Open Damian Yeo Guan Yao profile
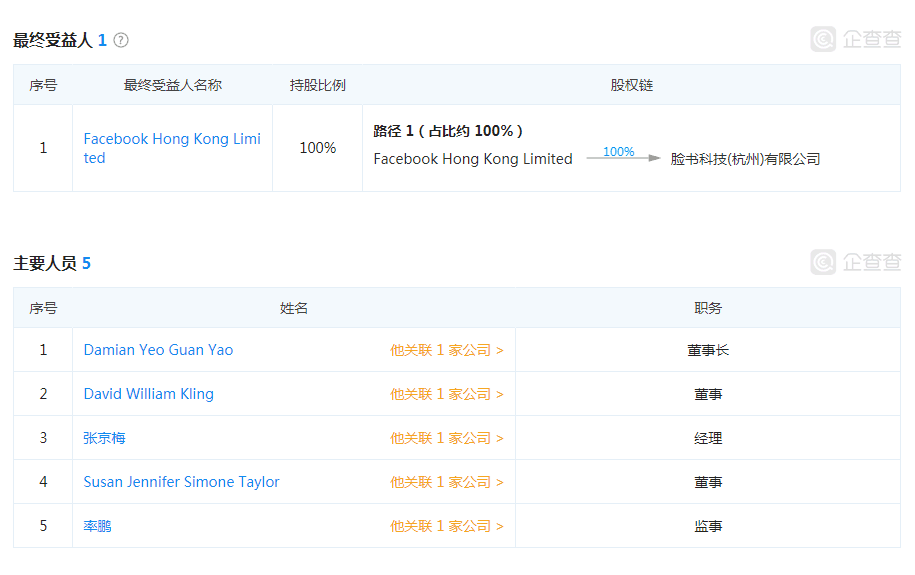This screenshot has height=575, width=915. coord(158,350)
